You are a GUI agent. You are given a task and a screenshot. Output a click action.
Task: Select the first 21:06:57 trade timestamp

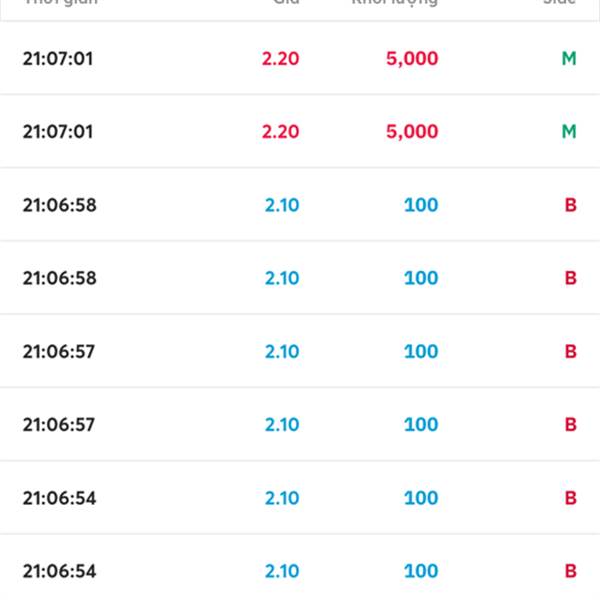pos(60,351)
